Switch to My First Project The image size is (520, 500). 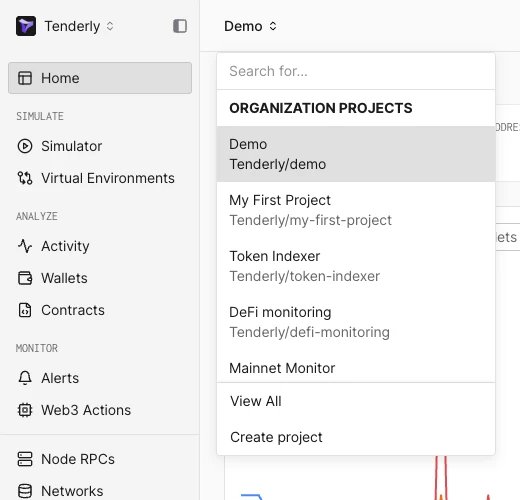coord(356,210)
